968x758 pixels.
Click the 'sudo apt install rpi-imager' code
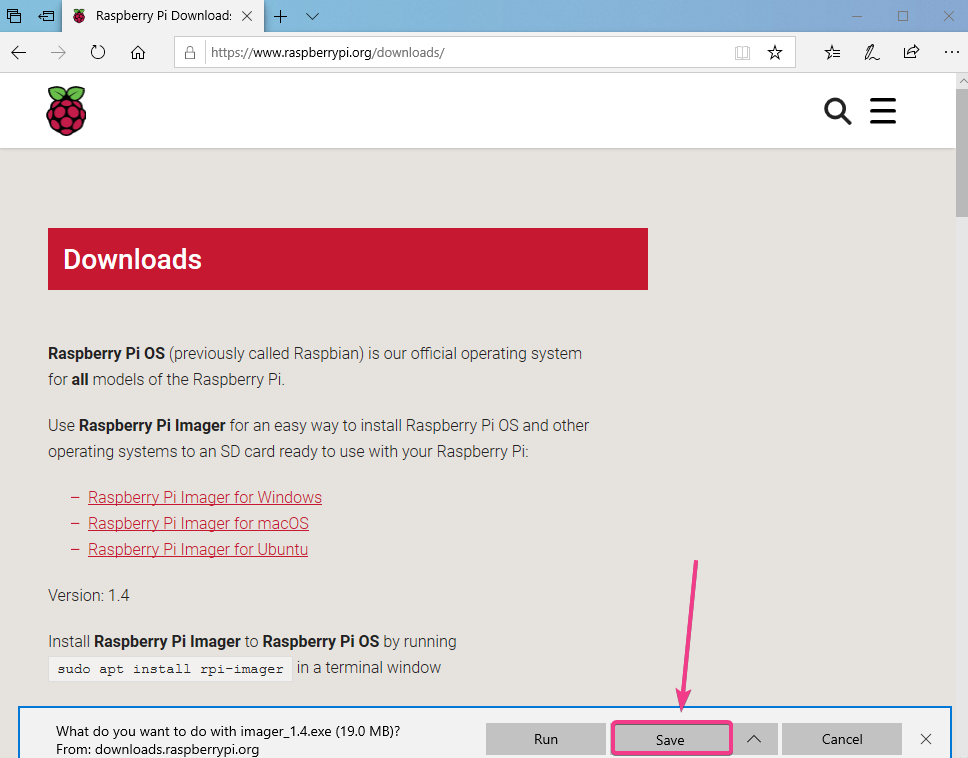click(170, 668)
